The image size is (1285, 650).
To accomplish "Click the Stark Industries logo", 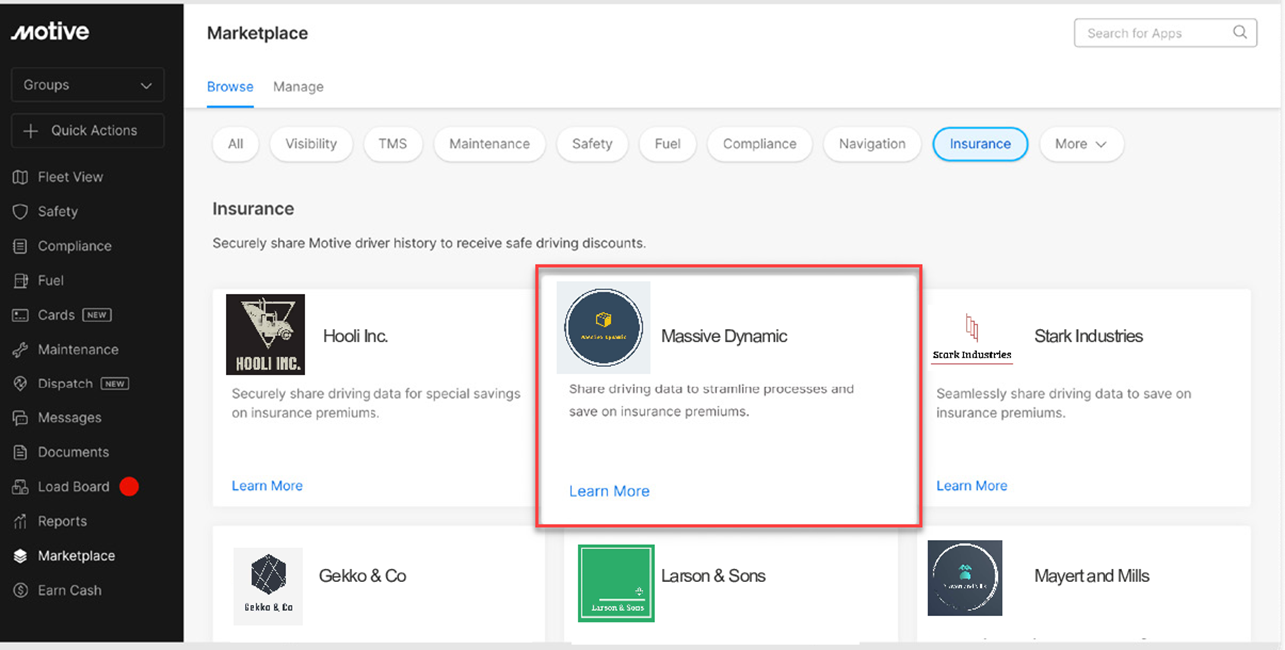I will pyautogui.click(x=971, y=338).
